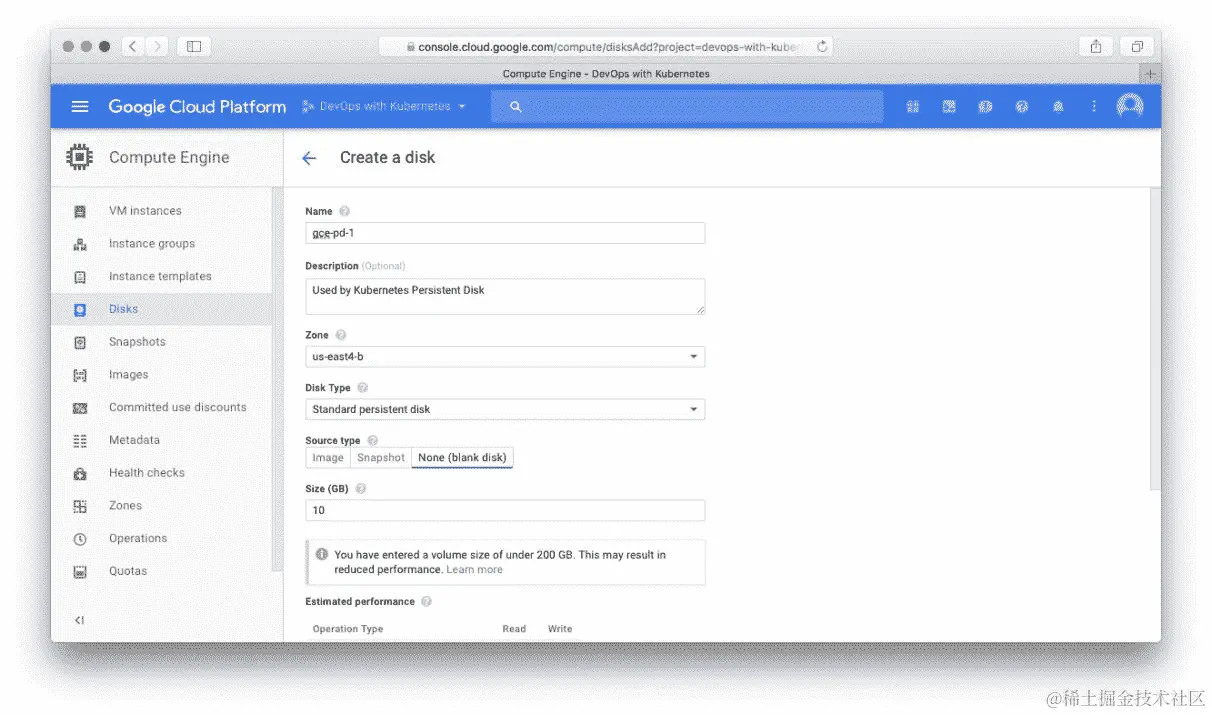Open Metadata page
The image size is (1212, 715).
[x=134, y=440]
